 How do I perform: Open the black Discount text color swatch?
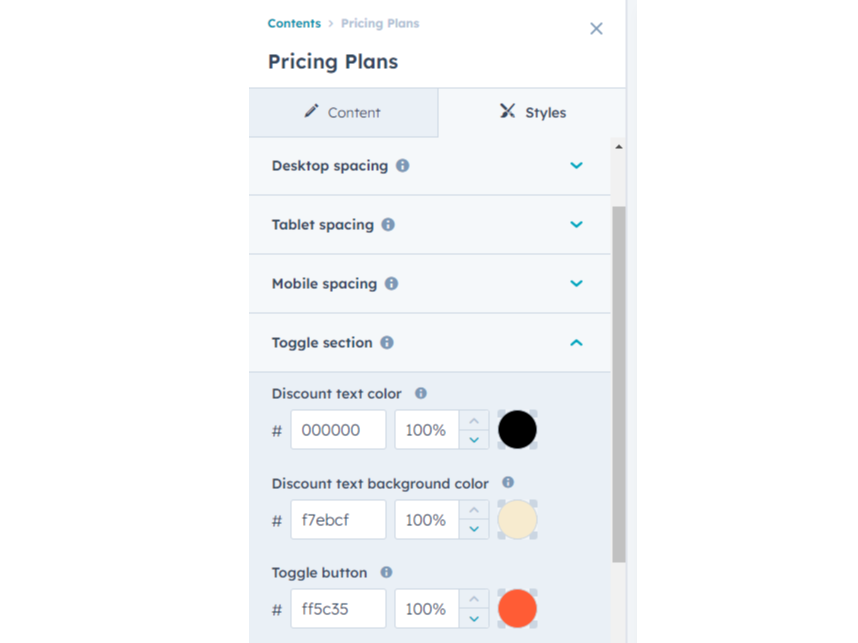[516, 429]
